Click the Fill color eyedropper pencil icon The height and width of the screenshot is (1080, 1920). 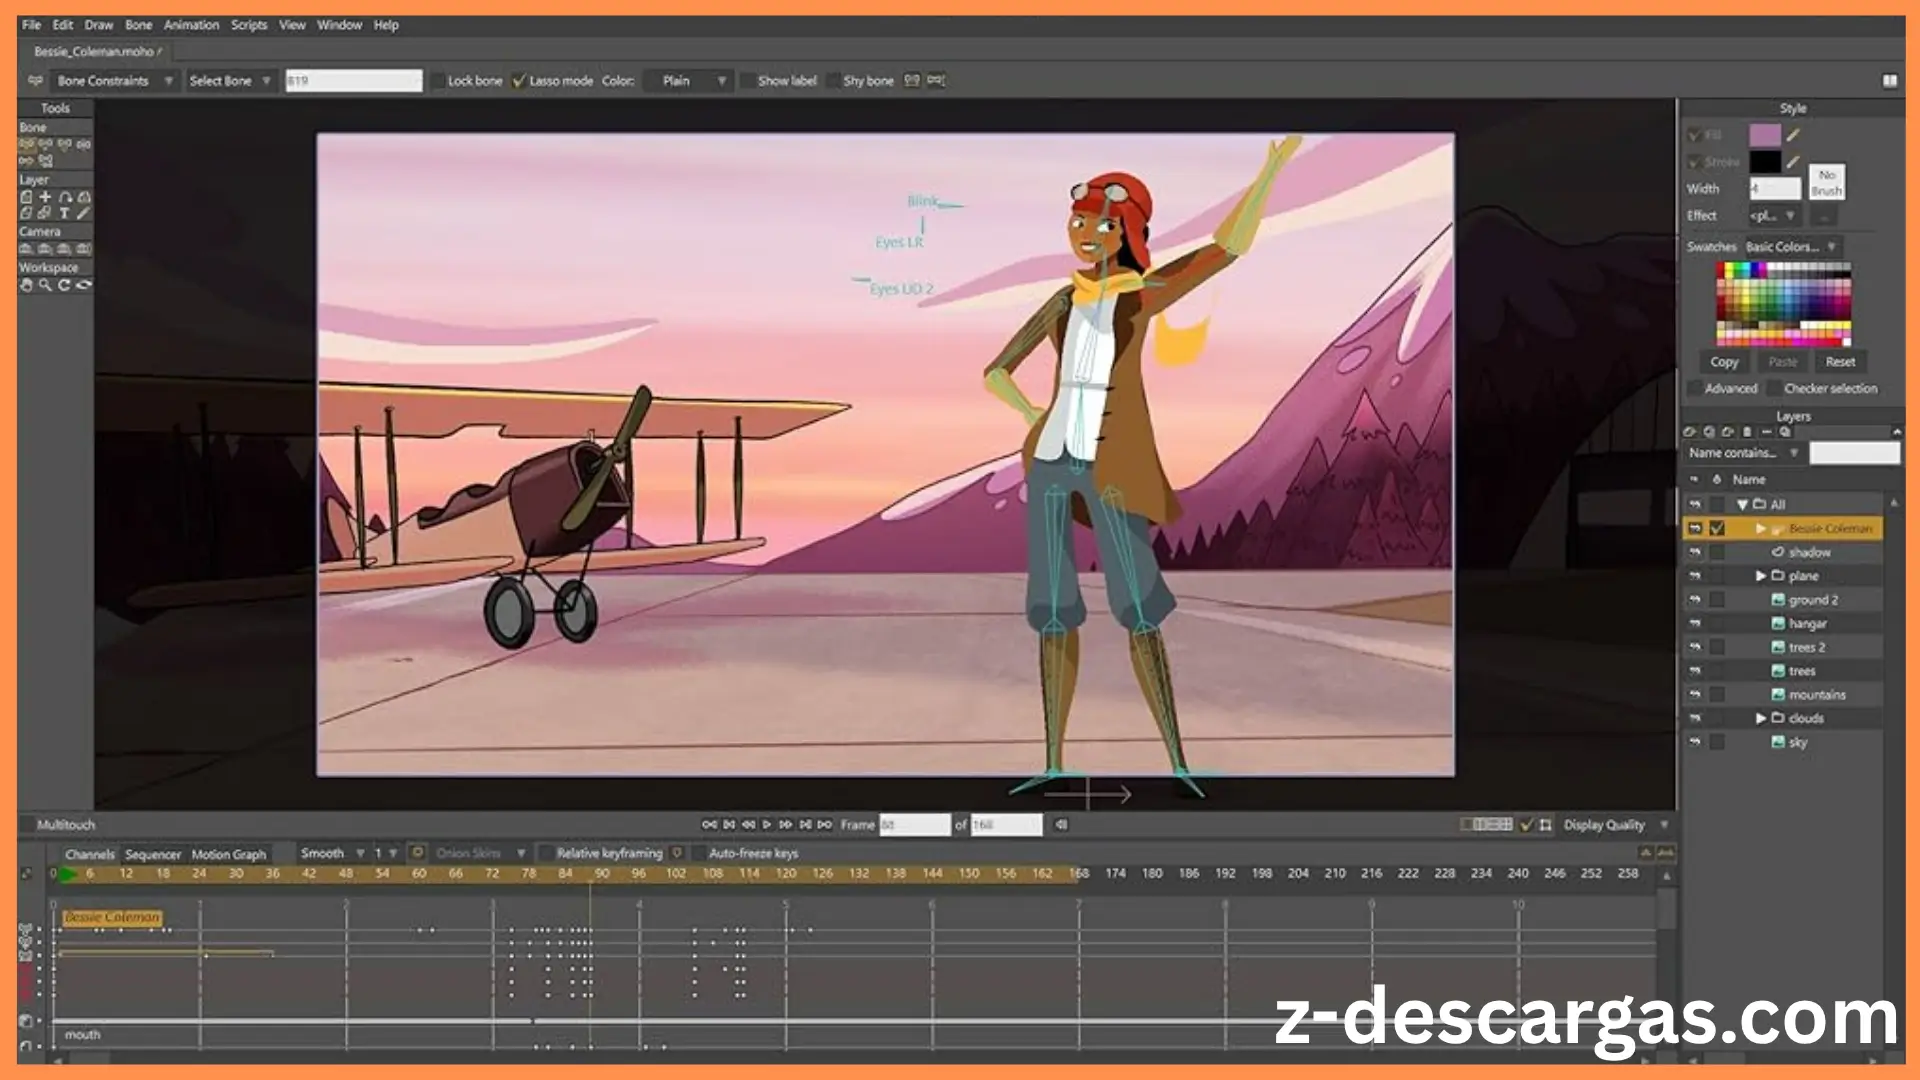tap(1794, 135)
